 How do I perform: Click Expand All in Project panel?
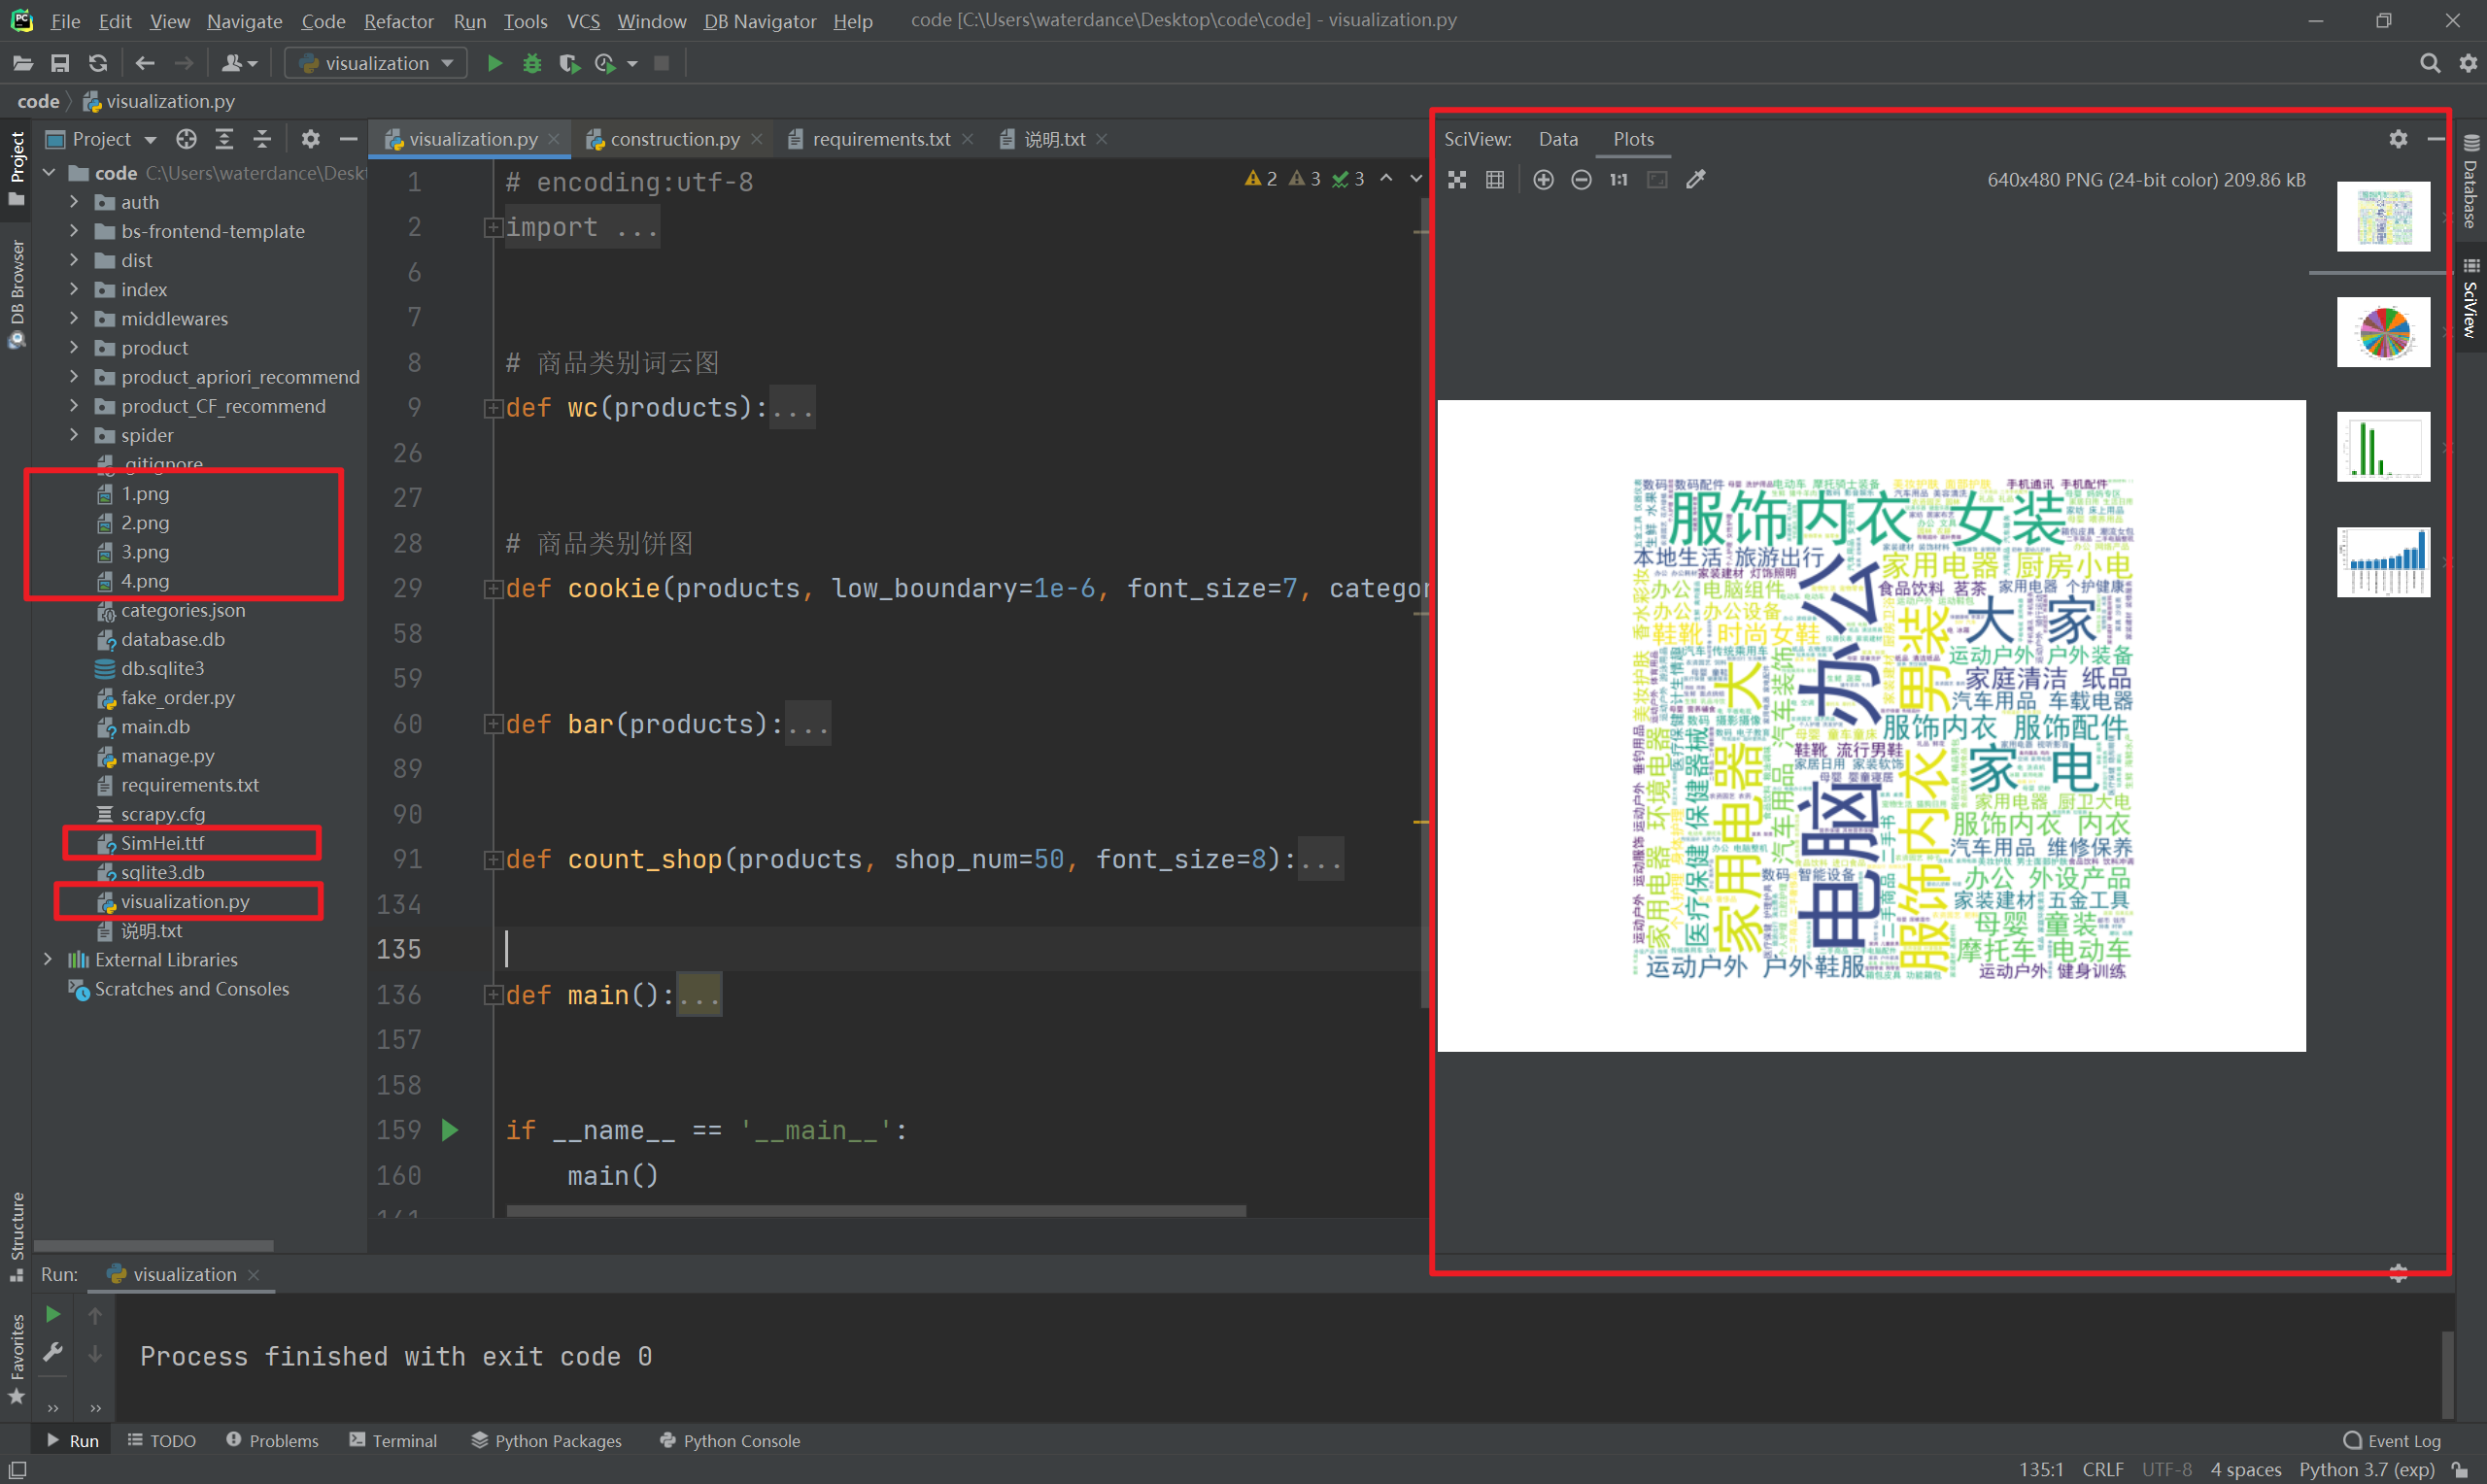coord(224,139)
